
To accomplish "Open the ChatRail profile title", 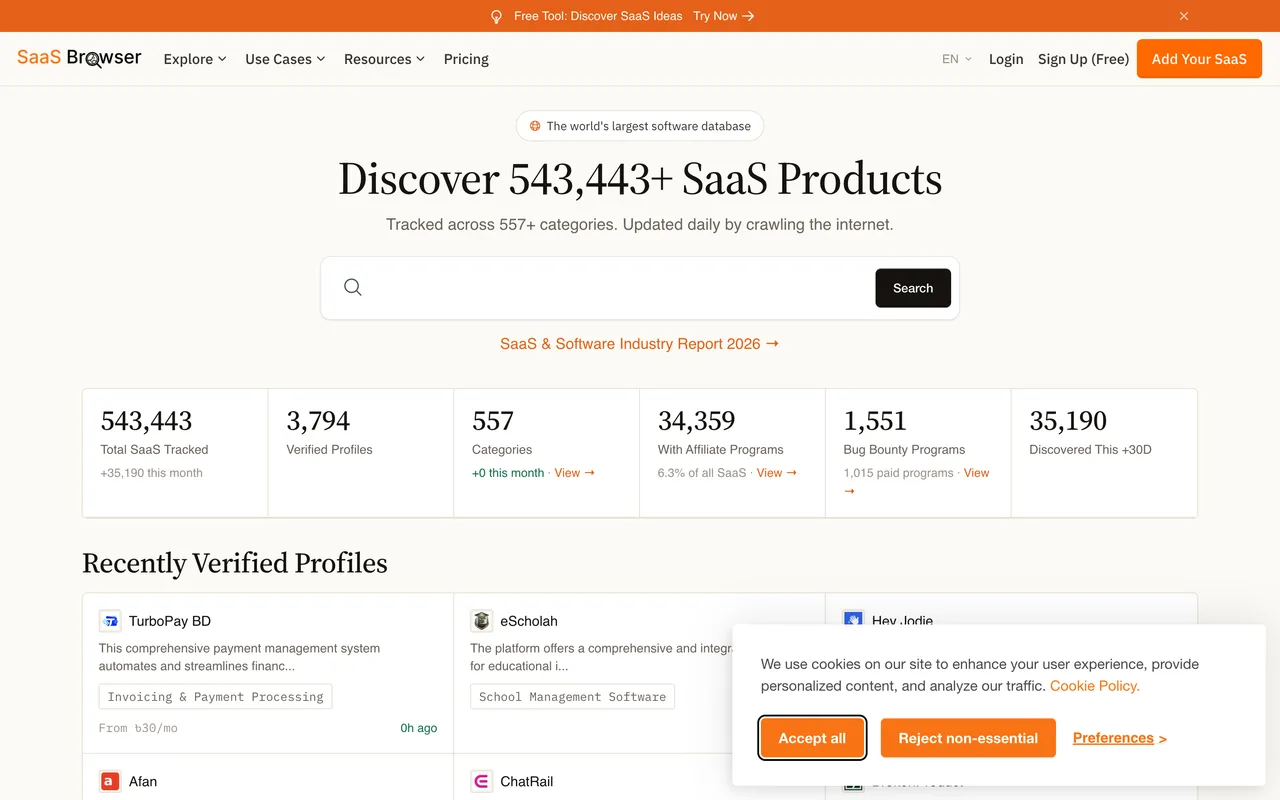I will click(527, 781).
